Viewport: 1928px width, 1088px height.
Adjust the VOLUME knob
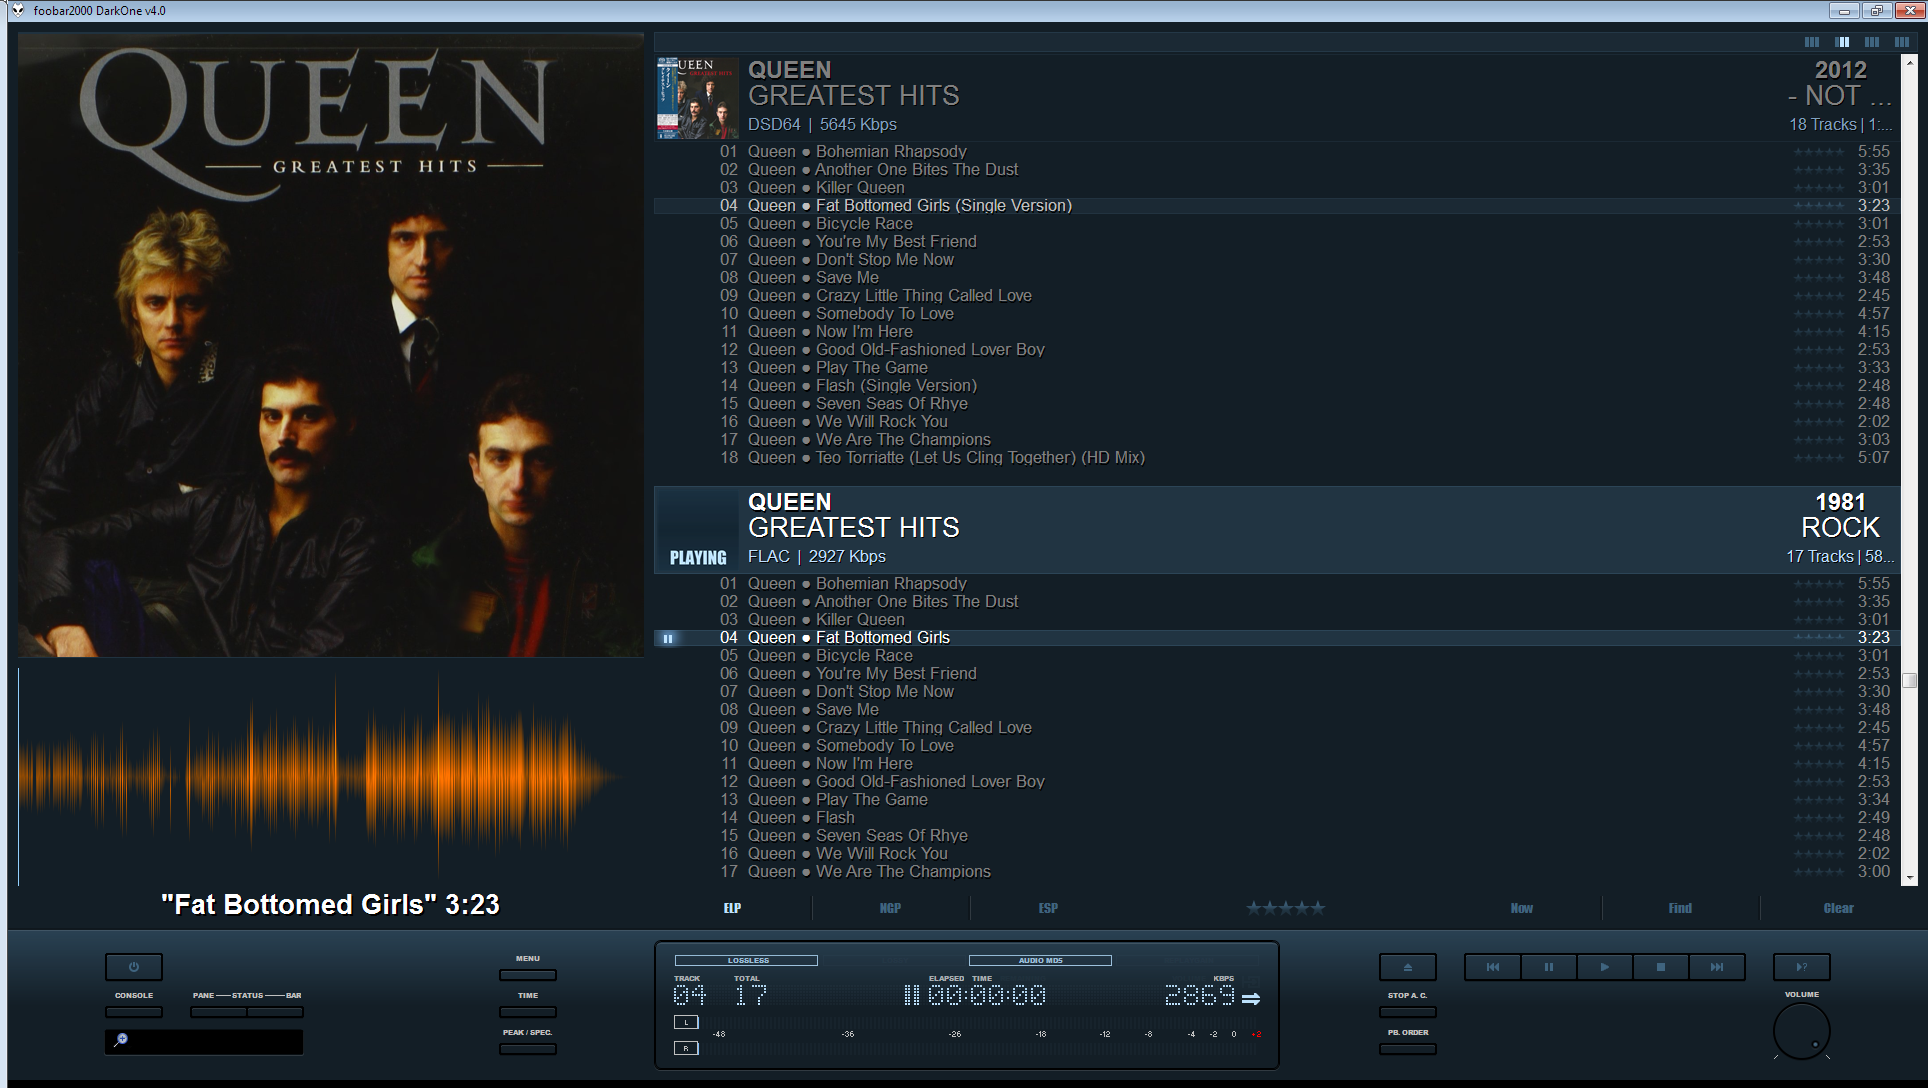coord(1801,1031)
